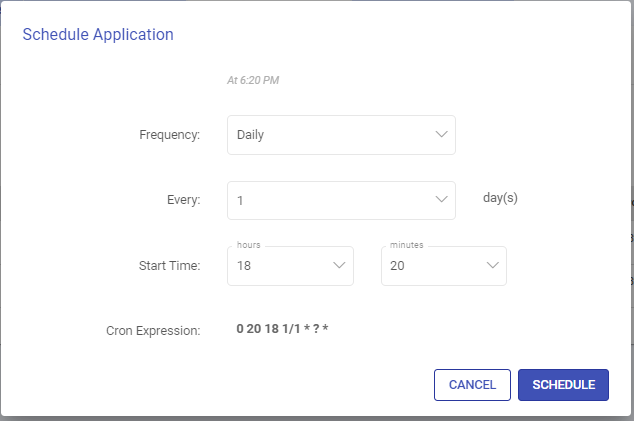This screenshot has width=634, height=421.
Task: Click the 'At 6:20 PM' schedule summary text
Action: point(253,80)
